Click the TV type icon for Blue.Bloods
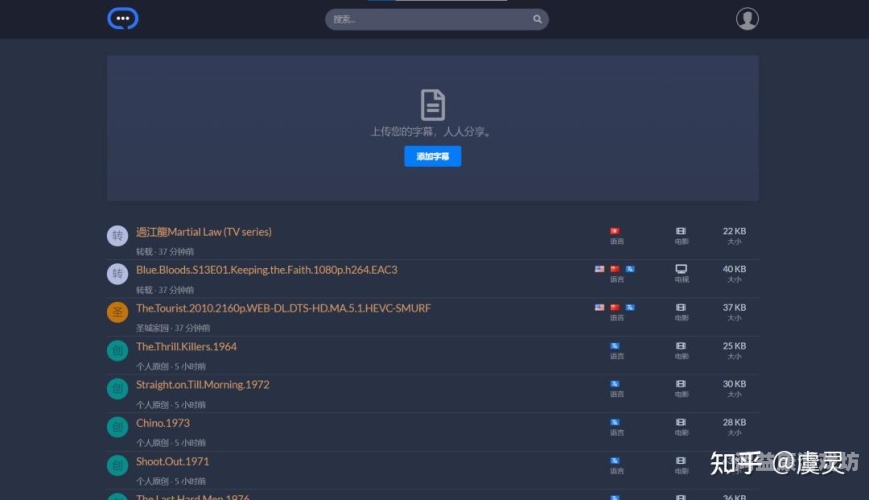This screenshot has height=500, width=869. 681,269
